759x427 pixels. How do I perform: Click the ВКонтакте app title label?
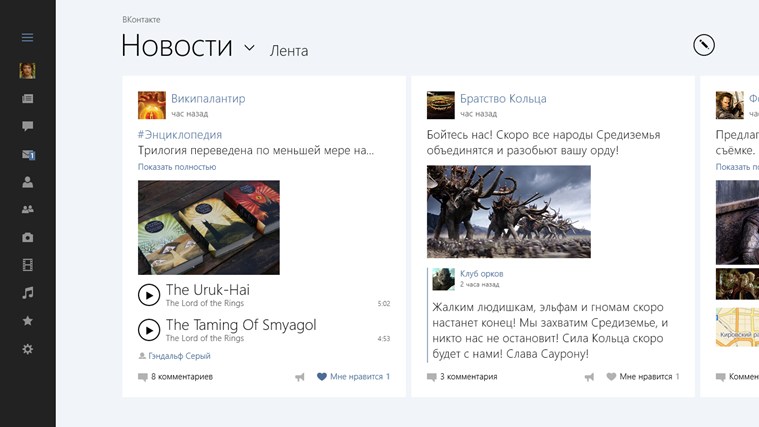click(x=141, y=20)
